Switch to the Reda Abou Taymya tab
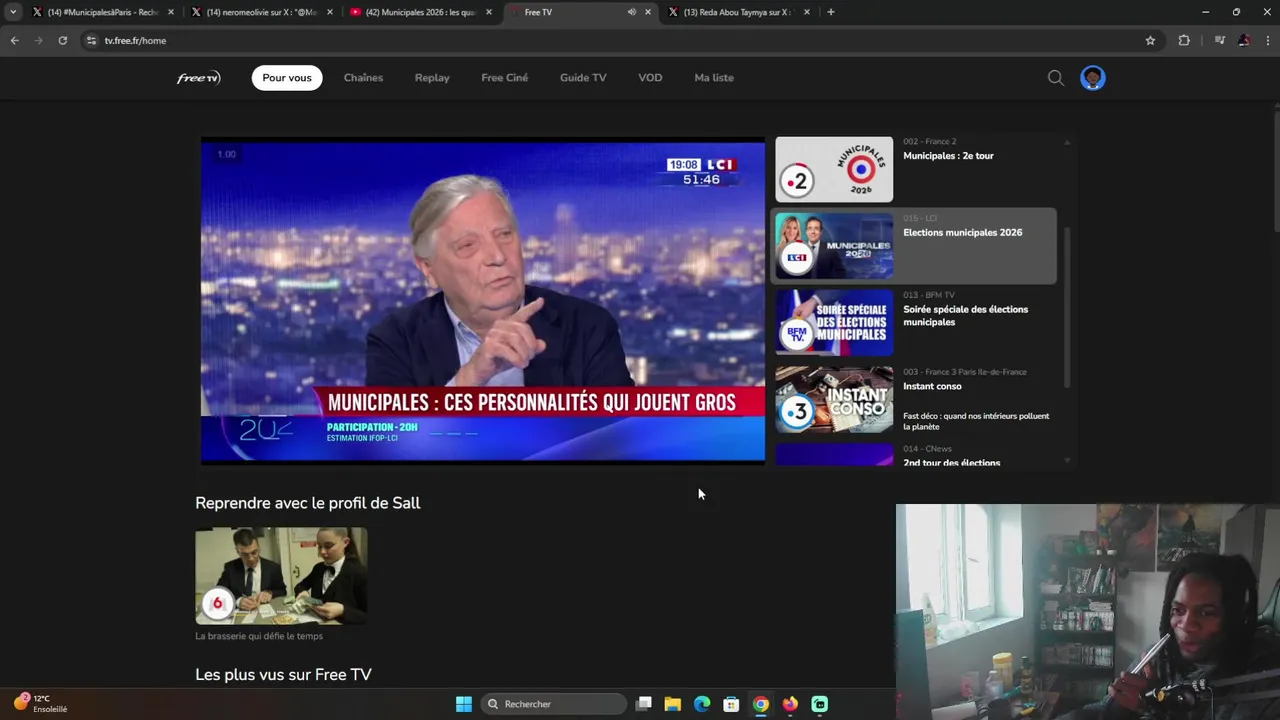The height and width of the screenshot is (720, 1280). [x=738, y=12]
